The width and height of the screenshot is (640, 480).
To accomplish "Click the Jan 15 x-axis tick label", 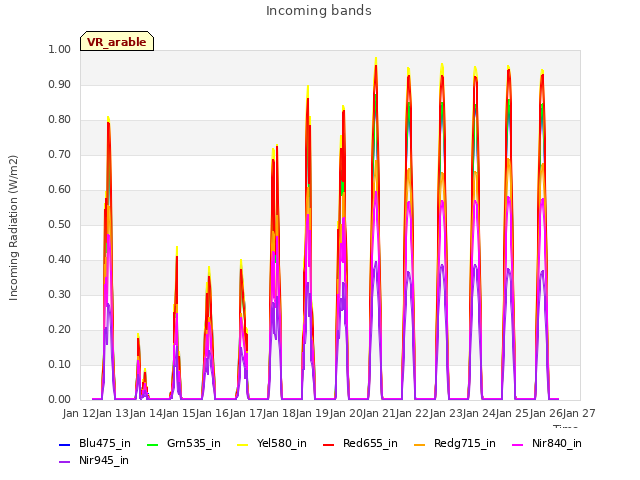I will 179,413.
